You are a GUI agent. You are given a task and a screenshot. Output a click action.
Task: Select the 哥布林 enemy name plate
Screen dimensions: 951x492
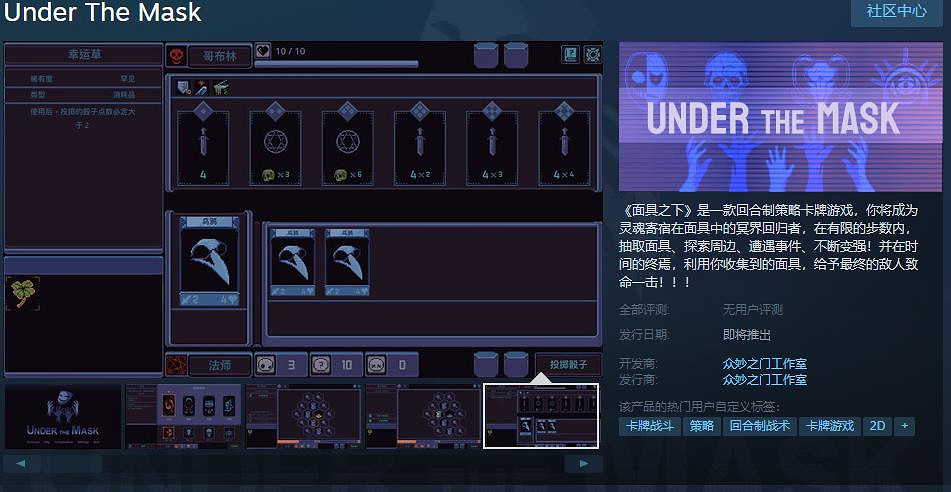pos(220,57)
